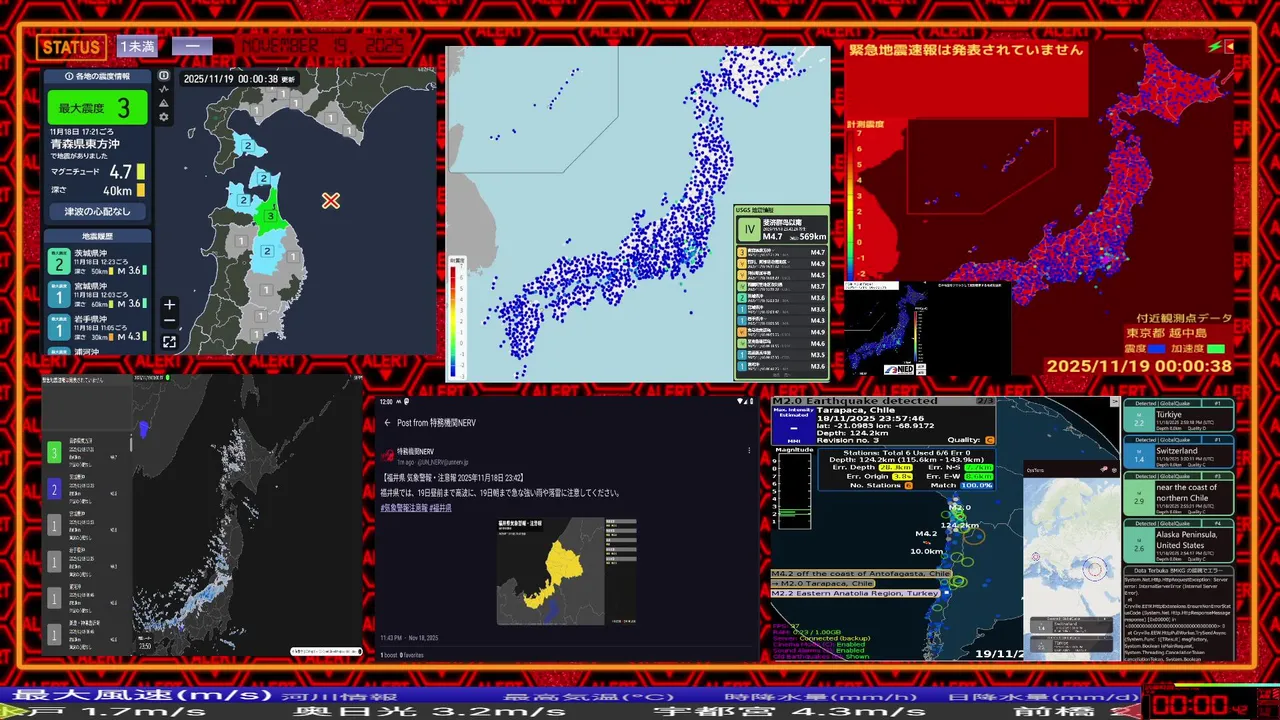1280x720 pixels.
Task: Open the Switzerland 1.4 detection card
Action: point(1179,454)
